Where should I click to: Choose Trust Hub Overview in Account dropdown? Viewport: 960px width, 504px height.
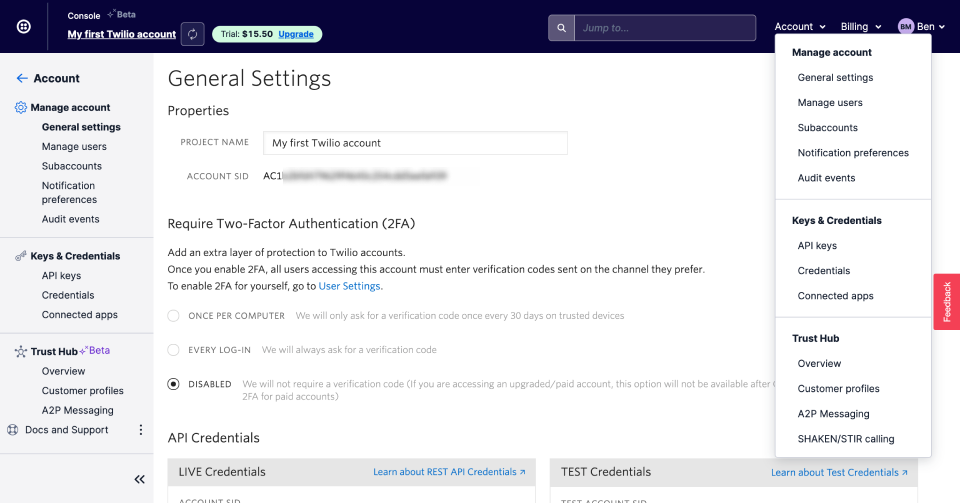click(819, 364)
